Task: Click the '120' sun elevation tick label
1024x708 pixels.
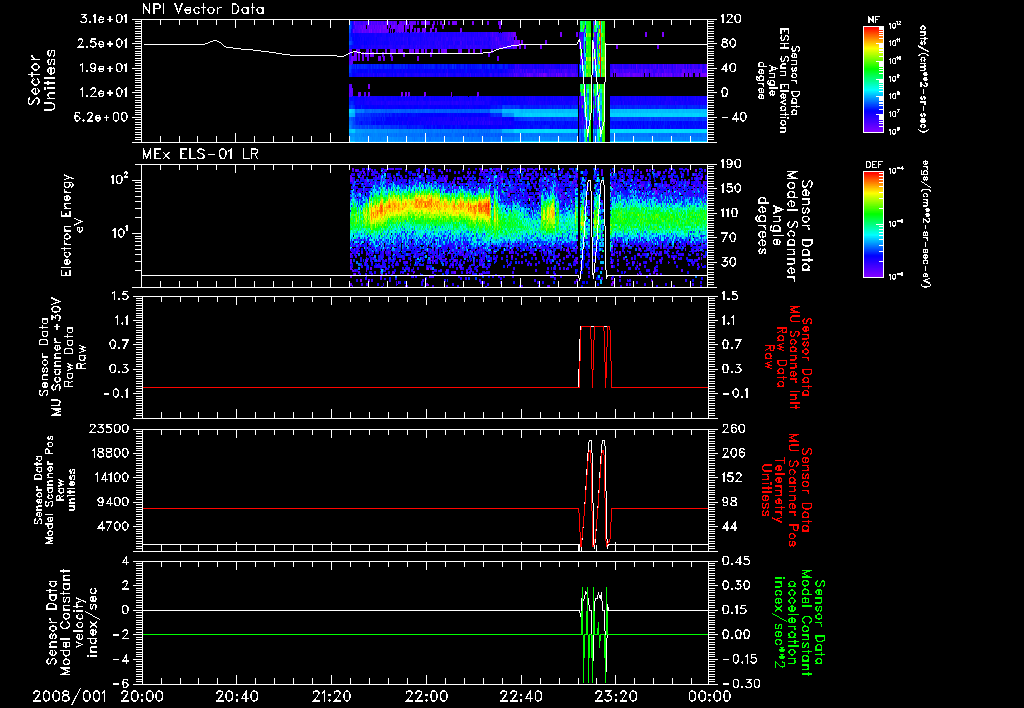Action: pos(730,19)
